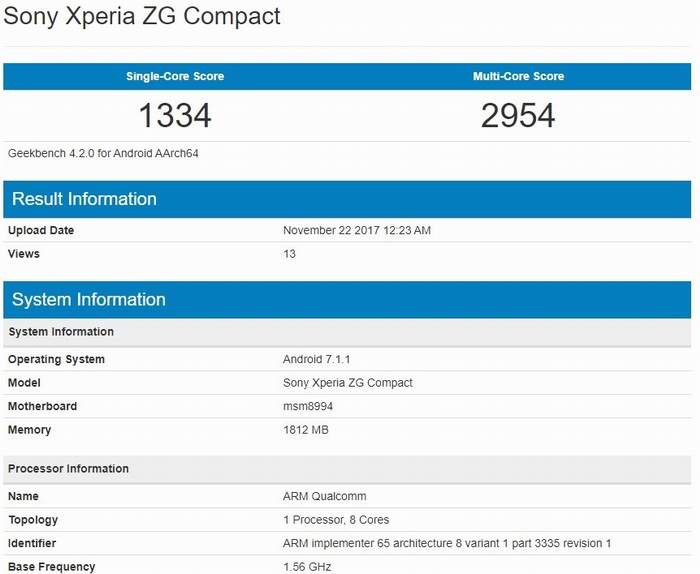Click the Base Frequency value 1.56 GHz
The height and width of the screenshot is (574, 700).
coord(307,567)
